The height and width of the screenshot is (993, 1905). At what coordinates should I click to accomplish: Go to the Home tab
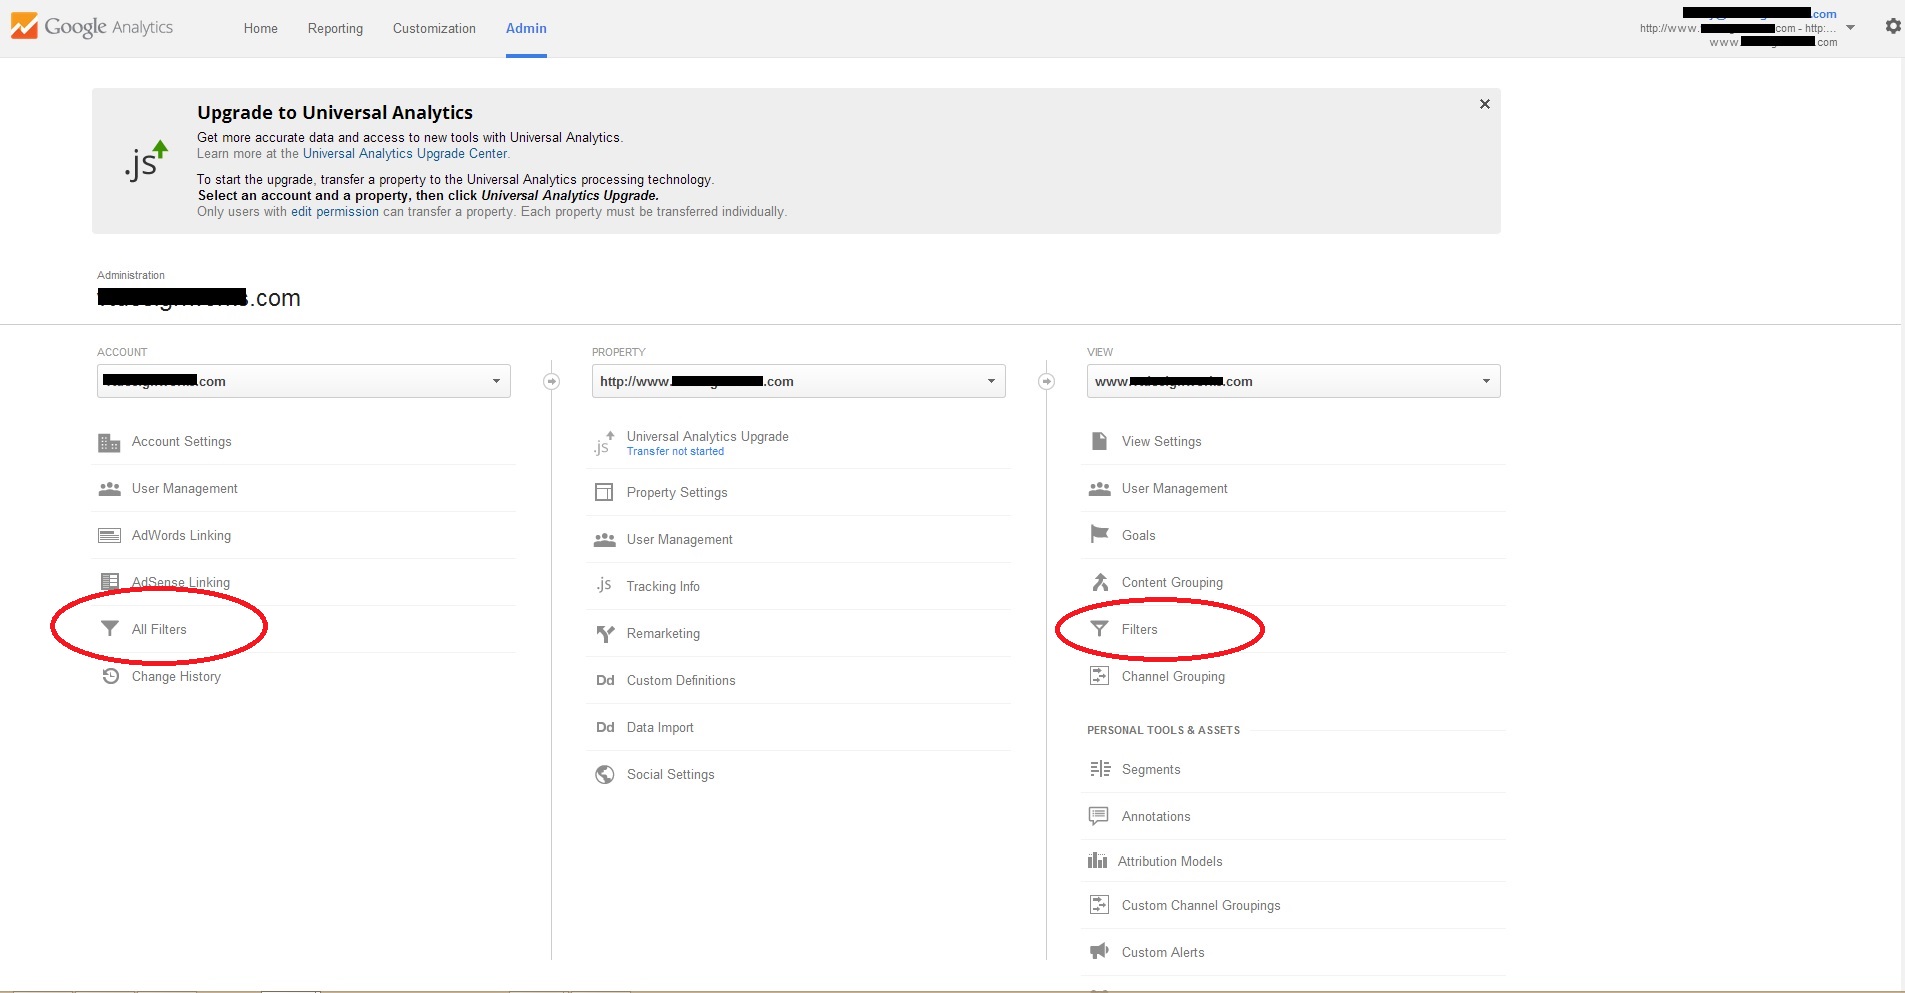(261, 28)
